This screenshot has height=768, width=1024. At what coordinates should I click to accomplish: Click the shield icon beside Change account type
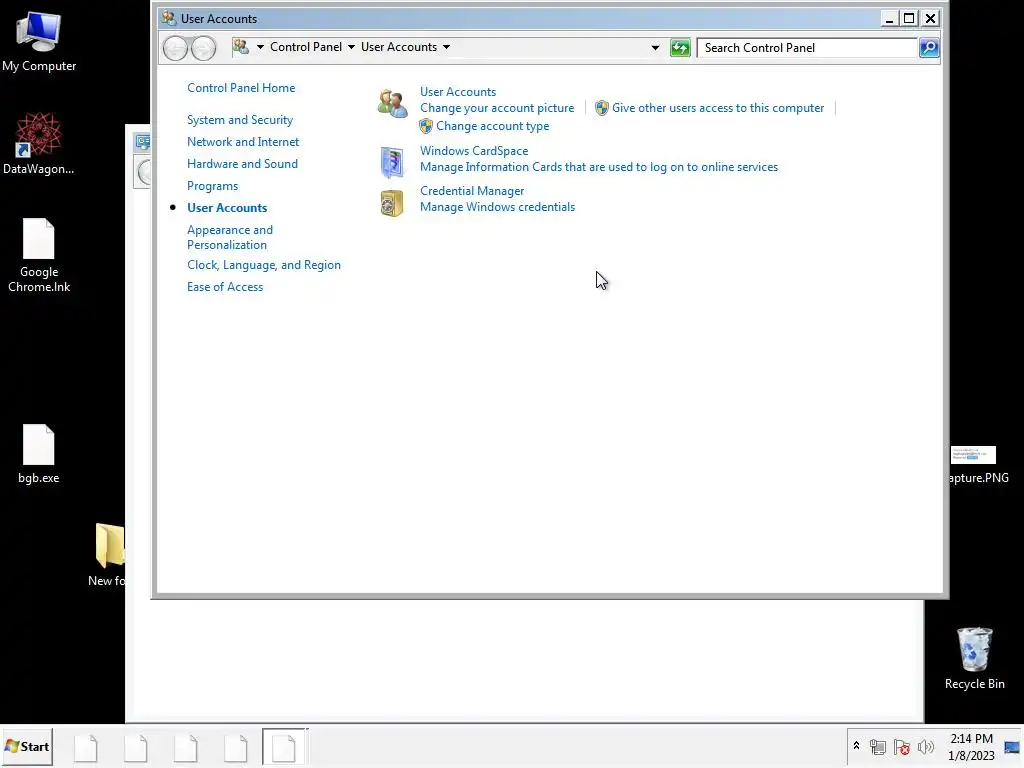(426, 126)
